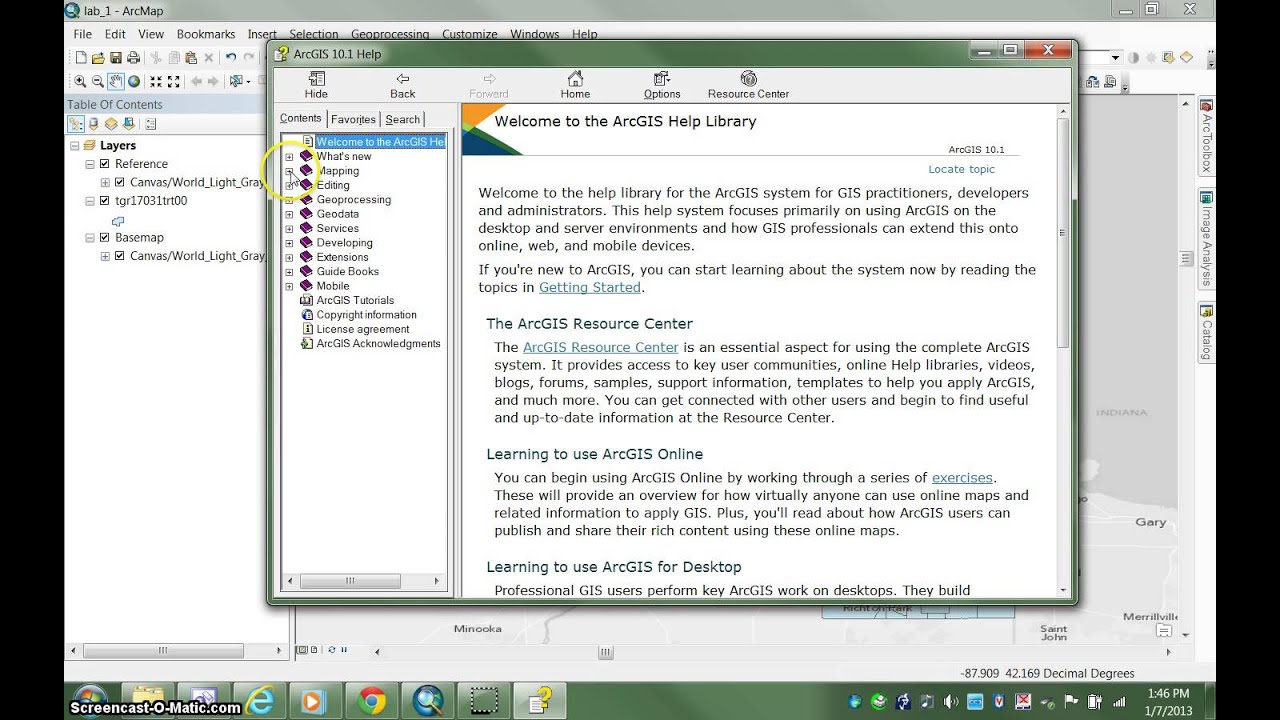
Task: Click the tgr17031trt00 polygon symbol
Action: coord(119,221)
